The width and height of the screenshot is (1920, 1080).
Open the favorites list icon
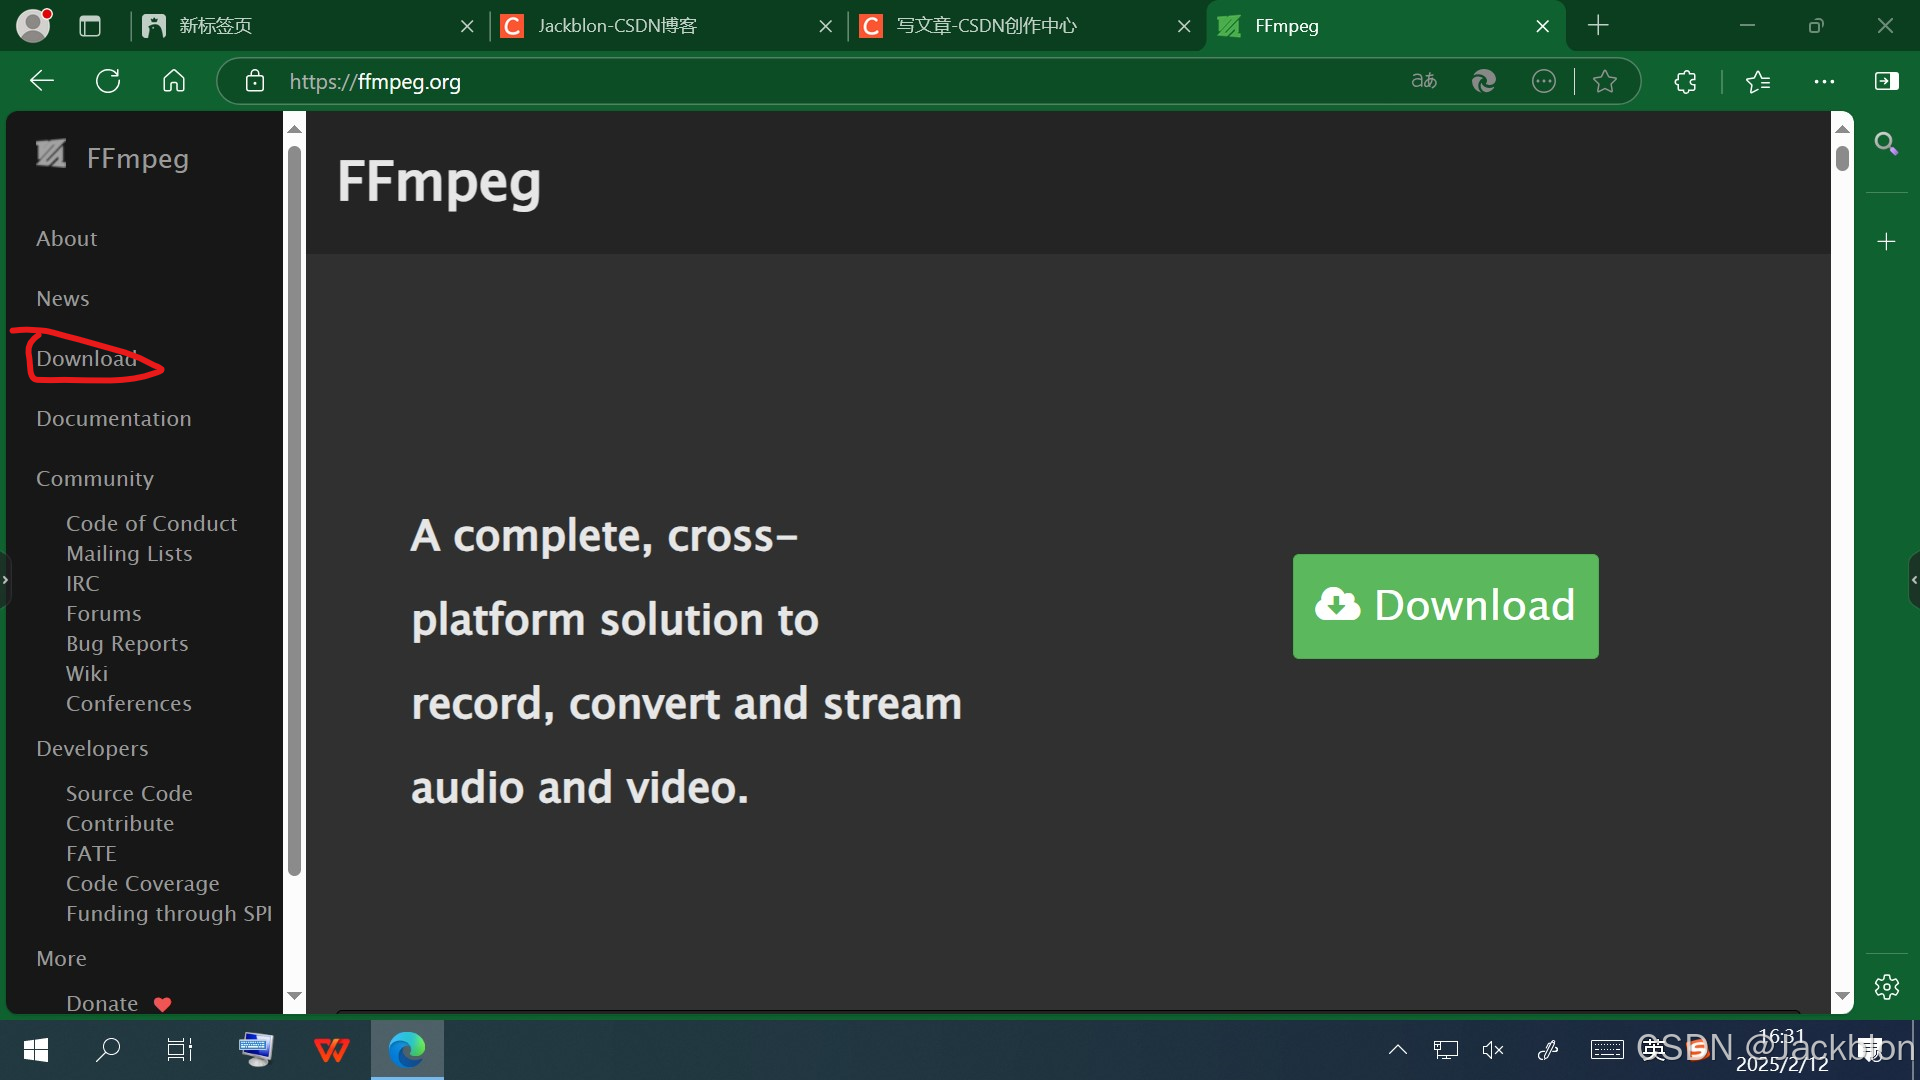[x=1758, y=81]
